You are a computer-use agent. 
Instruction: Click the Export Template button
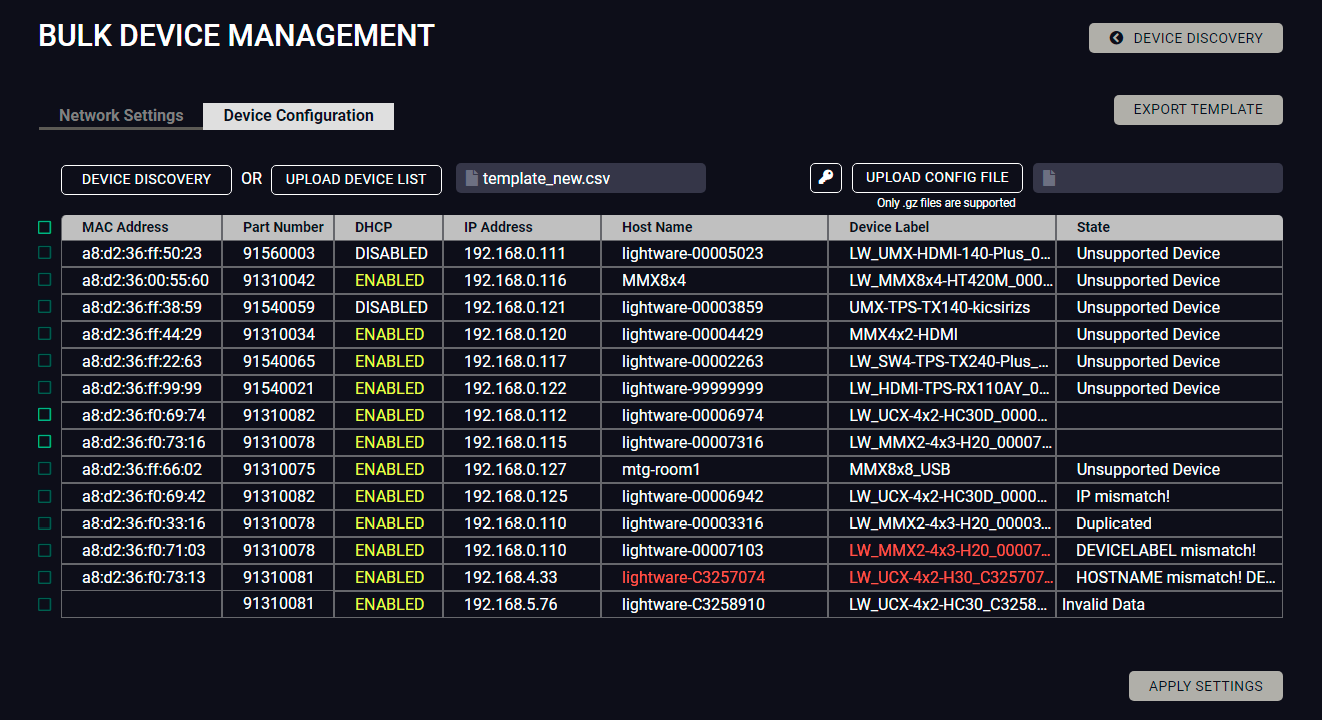pyautogui.click(x=1198, y=110)
